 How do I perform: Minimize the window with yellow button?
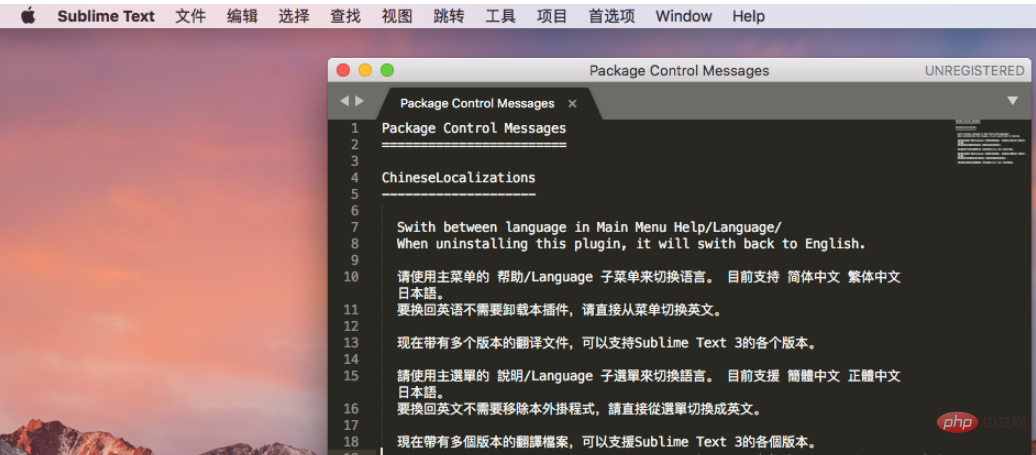(x=365, y=70)
